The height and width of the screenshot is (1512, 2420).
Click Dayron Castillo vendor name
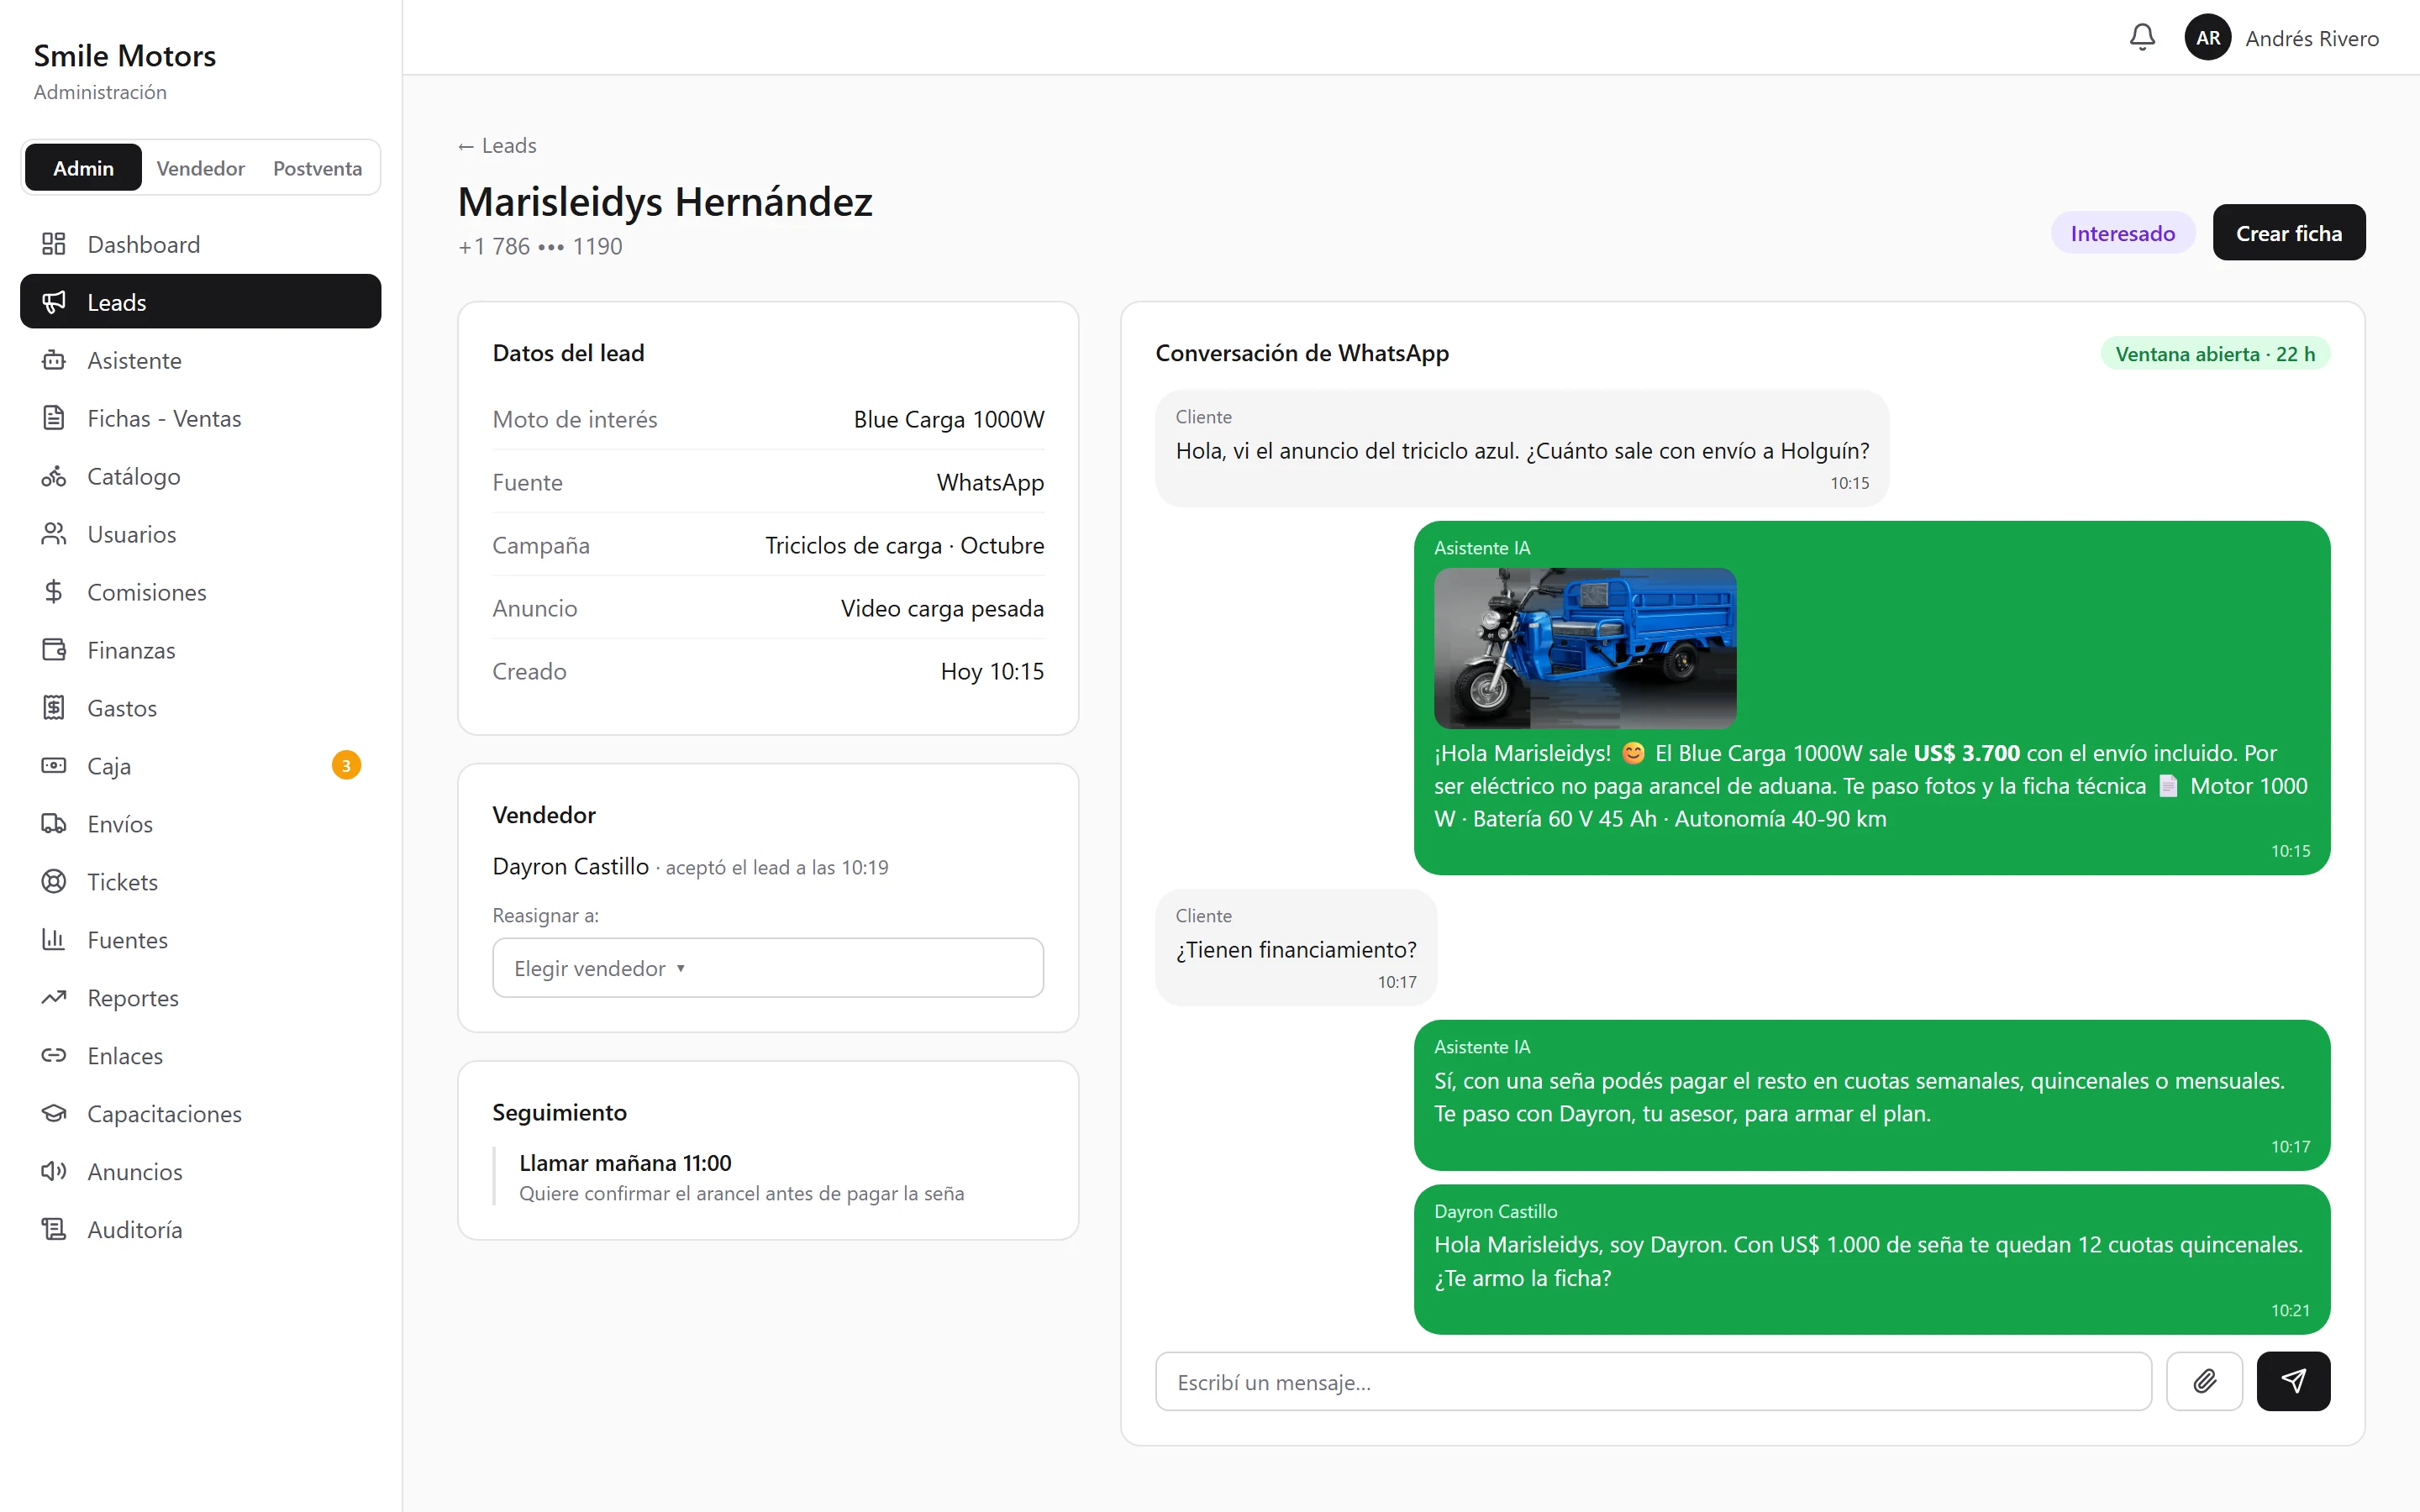click(570, 867)
